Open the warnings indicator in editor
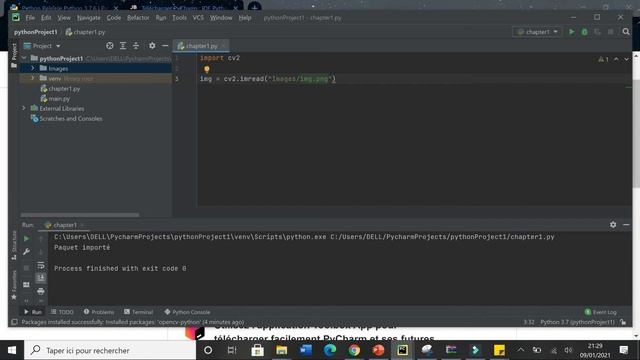This screenshot has width=640, height=360. tap(603, 59)
